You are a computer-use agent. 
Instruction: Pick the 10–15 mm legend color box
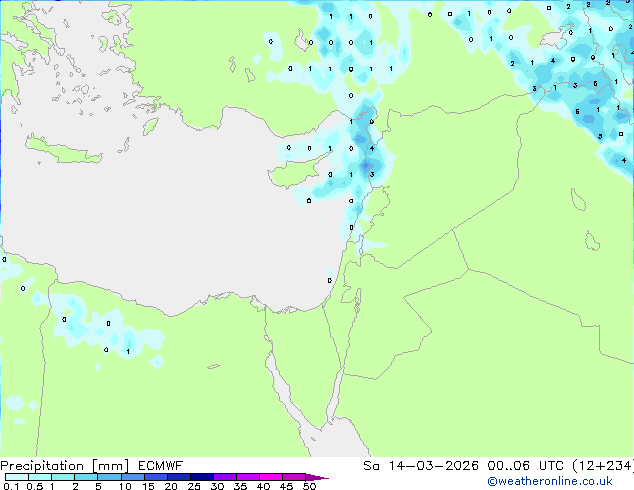pyautogui.click(x=132, y=477)
